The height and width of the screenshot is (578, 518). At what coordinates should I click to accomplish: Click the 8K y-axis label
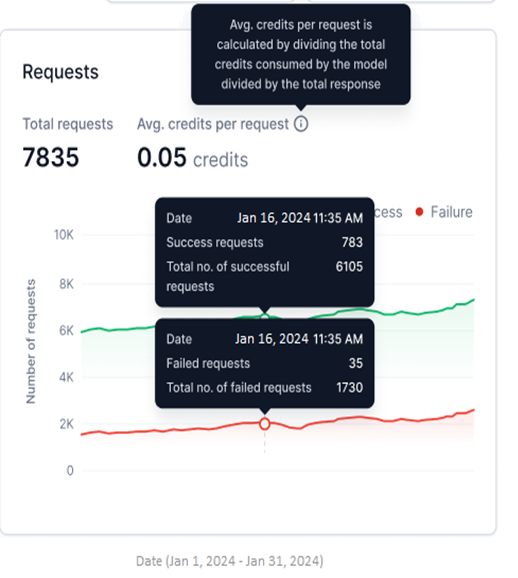tap(66, 284)
